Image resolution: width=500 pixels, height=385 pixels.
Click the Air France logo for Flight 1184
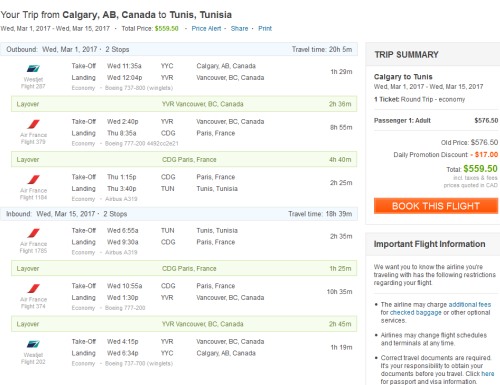pos(33,179)
